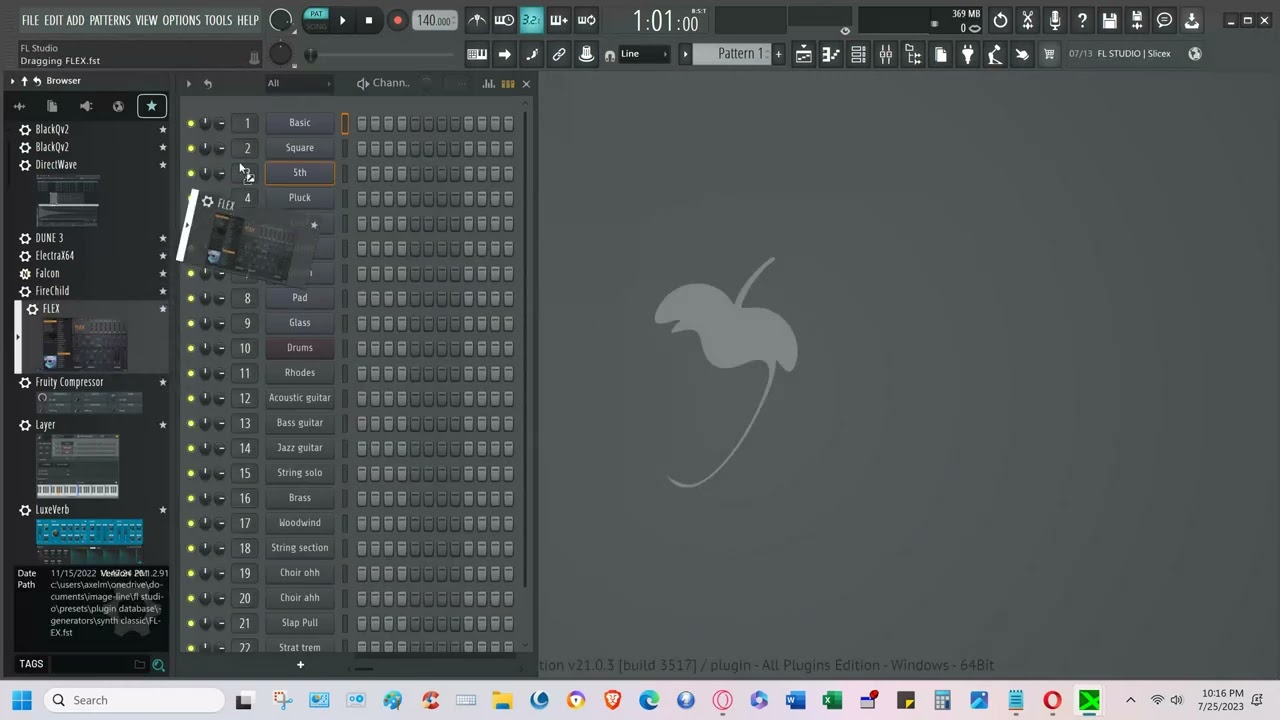Add a new pattern with plus button
This screenshot has width=1280, height=720.
(778, 54)
